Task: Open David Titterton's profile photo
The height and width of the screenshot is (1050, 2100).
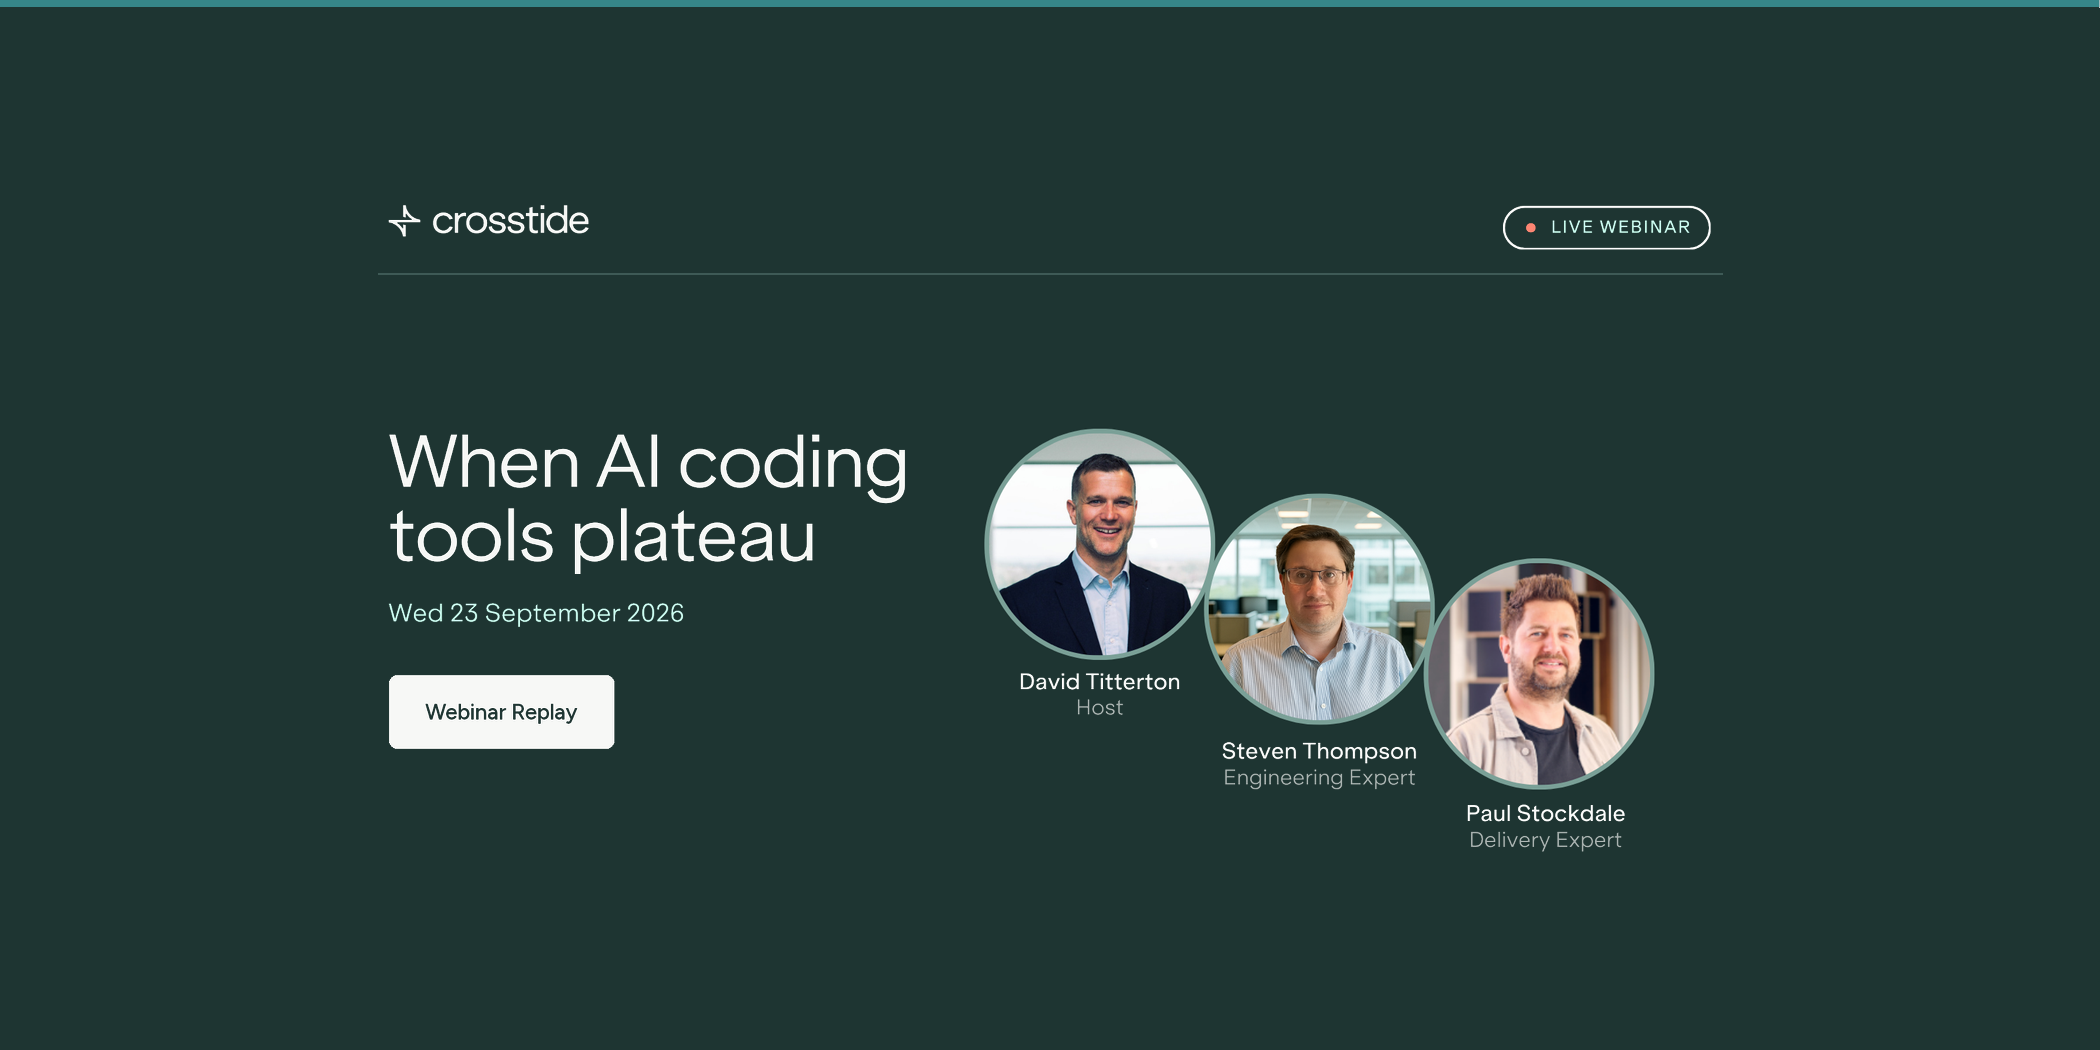Action: [x=1099, y=544]
